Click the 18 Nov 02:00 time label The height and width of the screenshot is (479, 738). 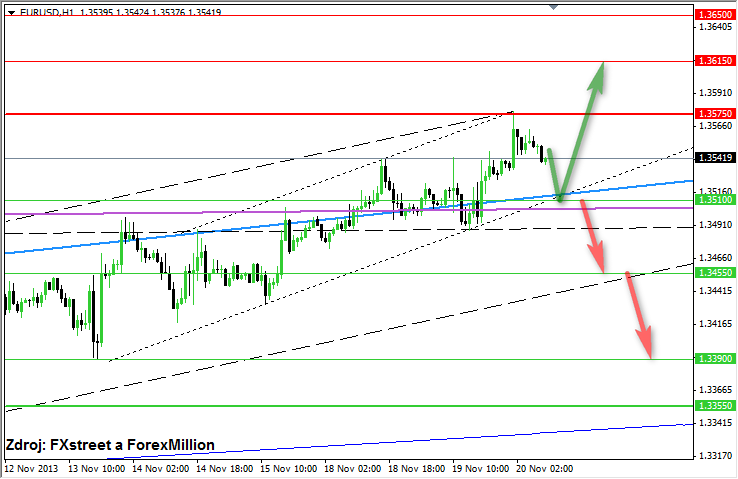pyautogui.click(x=353, y=469)
